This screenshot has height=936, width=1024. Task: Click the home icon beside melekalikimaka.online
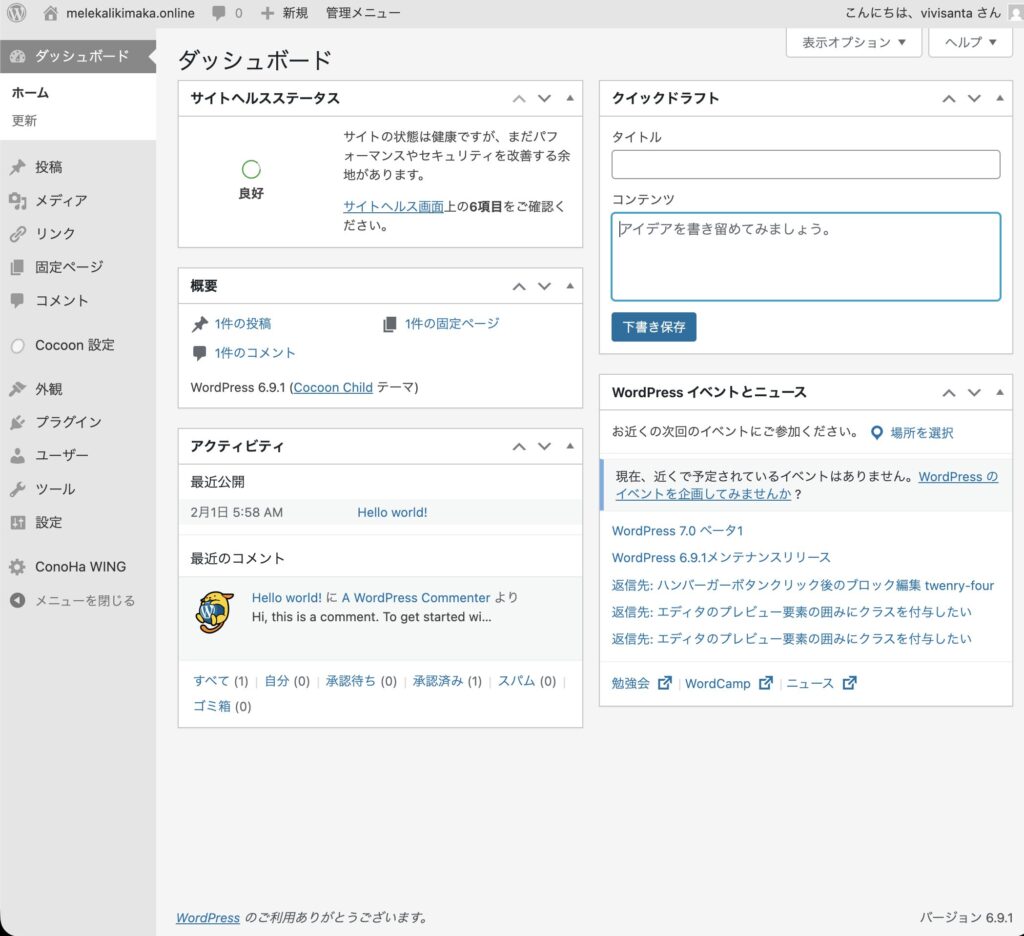[x=51, y=13]
